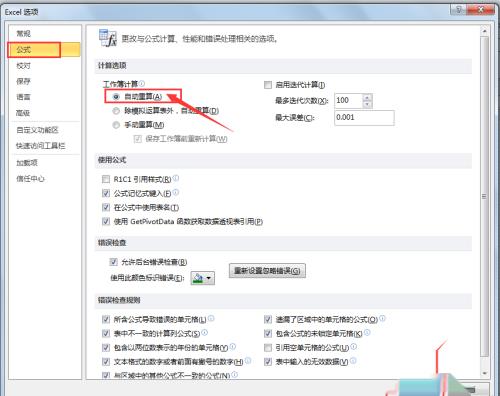The width and height of the screenshot is (500, 396).
Task: Toggle 所含公式导致错误的单元格(L) checkbox
Action: click(106, 319)
